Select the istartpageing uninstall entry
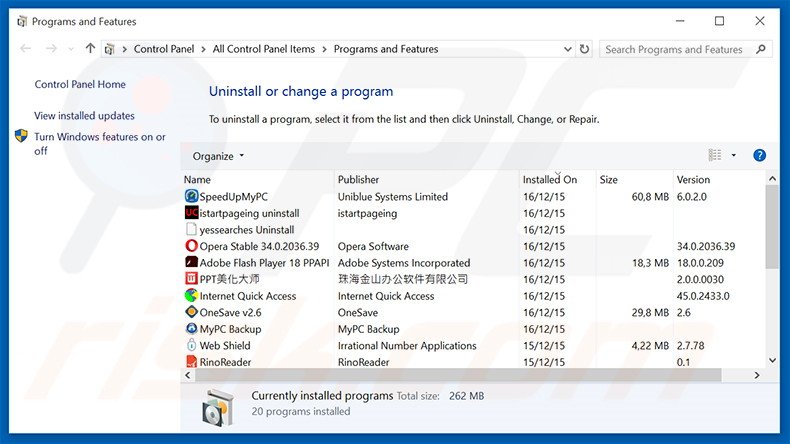 pyautogui.click(x=249, y=213)
